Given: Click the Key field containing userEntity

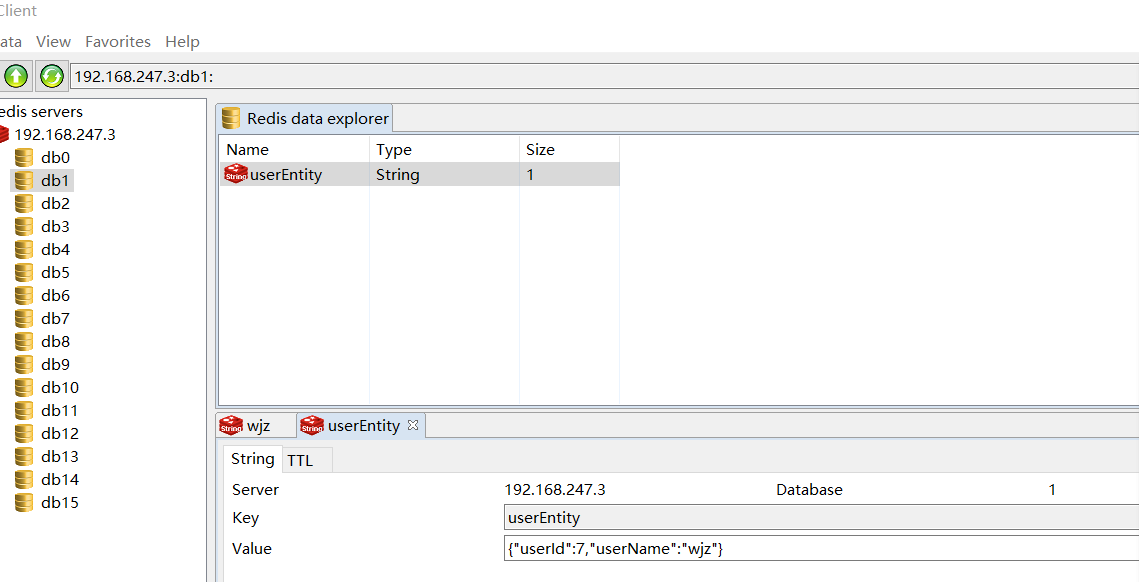Looking at the screenshot, I should (x=822, y=518).
